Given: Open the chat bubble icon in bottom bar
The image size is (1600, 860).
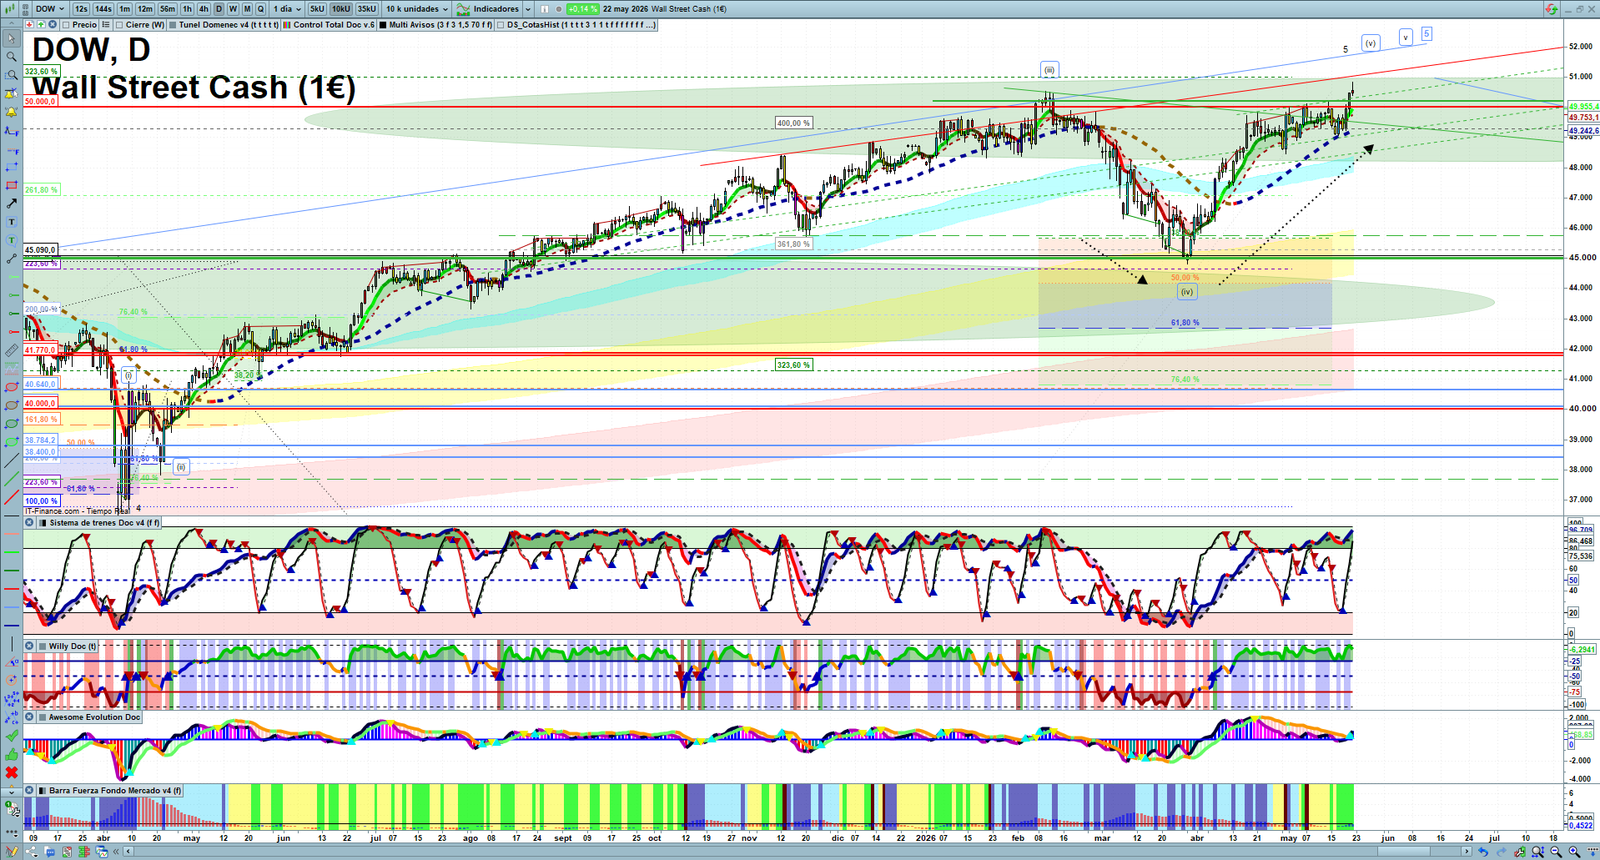Looking at the screenshot, I should click(49, 851).
